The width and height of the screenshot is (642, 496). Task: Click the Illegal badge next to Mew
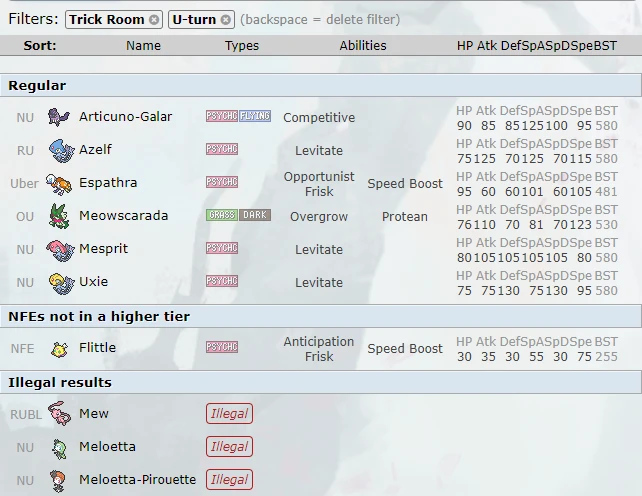(229, 414)
